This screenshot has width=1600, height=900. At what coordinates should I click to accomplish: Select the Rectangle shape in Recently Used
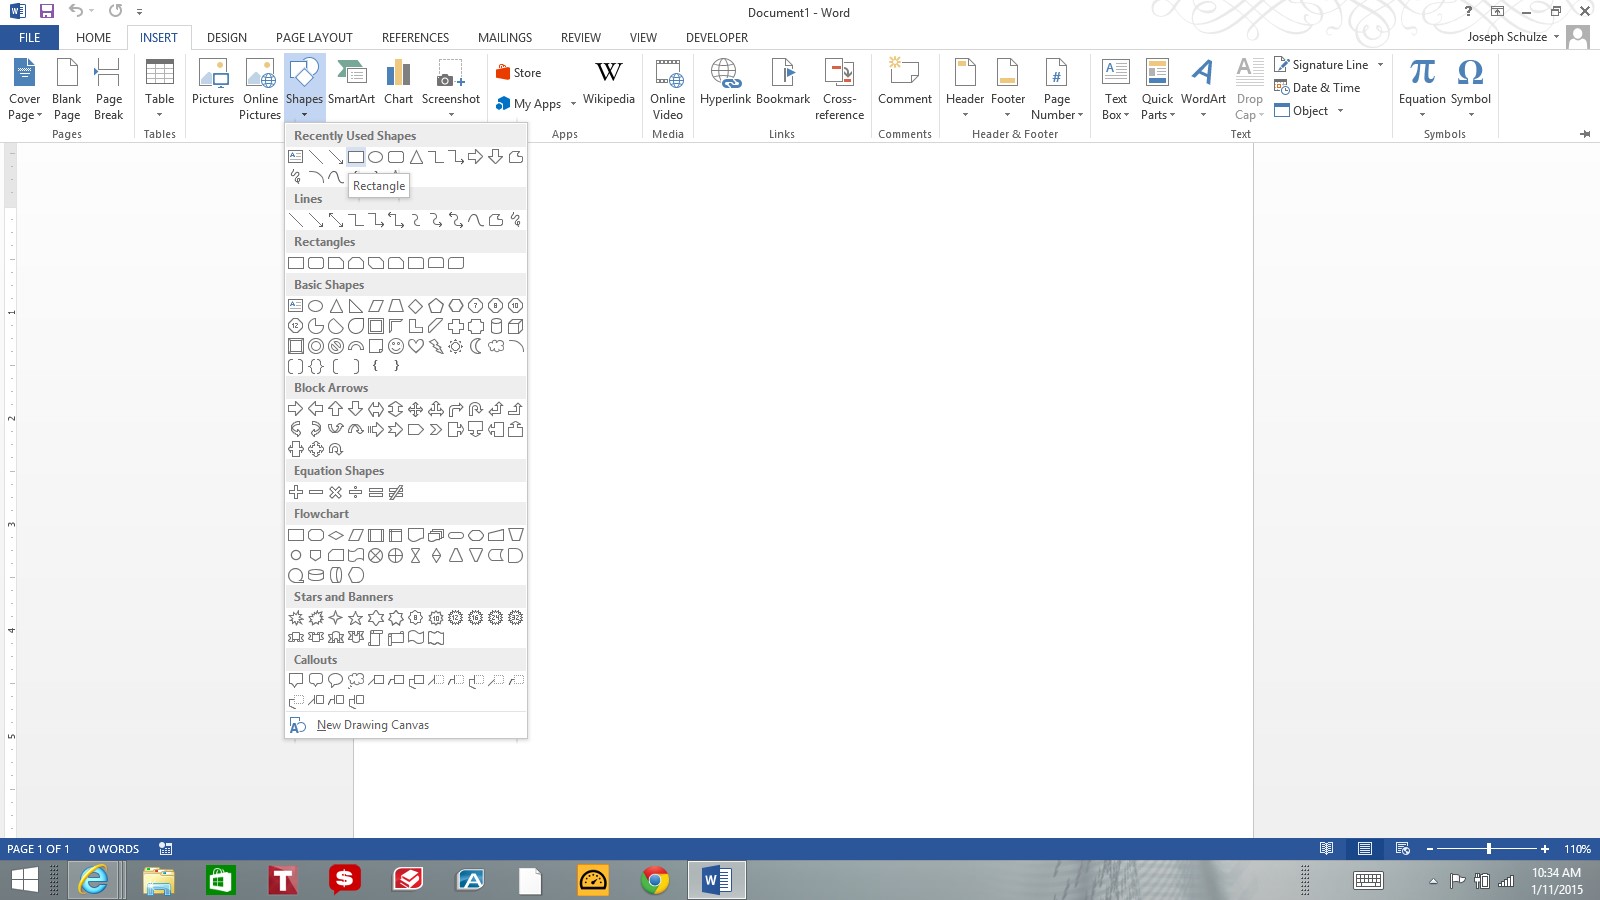[355, 157]
